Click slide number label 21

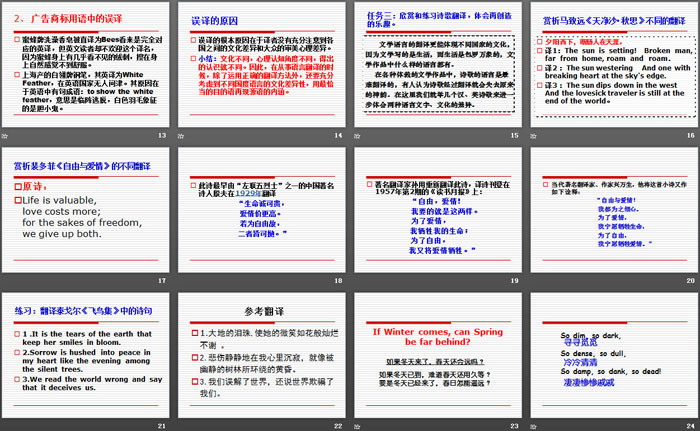(x=162, y=426)
